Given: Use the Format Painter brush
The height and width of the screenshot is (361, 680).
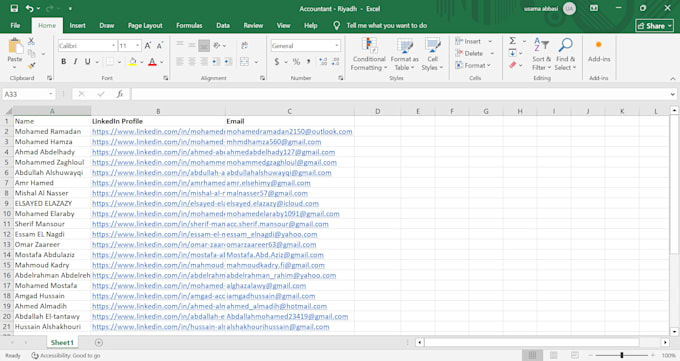Looking at the screenshot, I should 31,66.
